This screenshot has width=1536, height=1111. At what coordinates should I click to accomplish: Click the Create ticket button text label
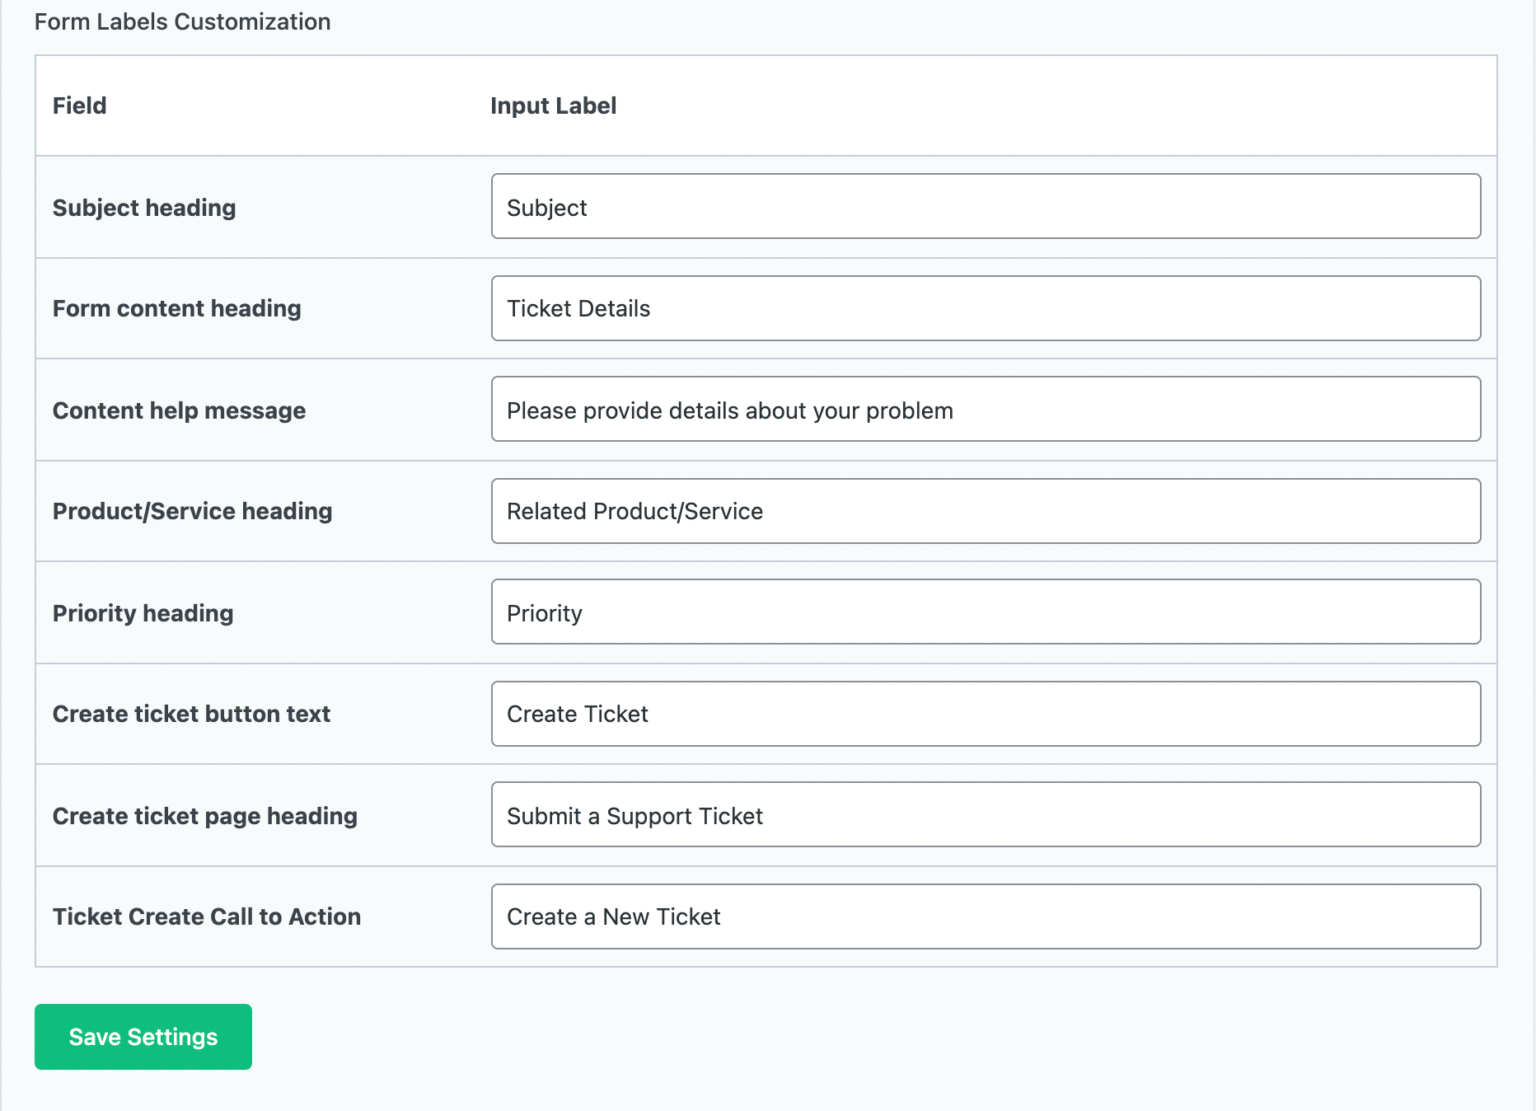point(192,713)
